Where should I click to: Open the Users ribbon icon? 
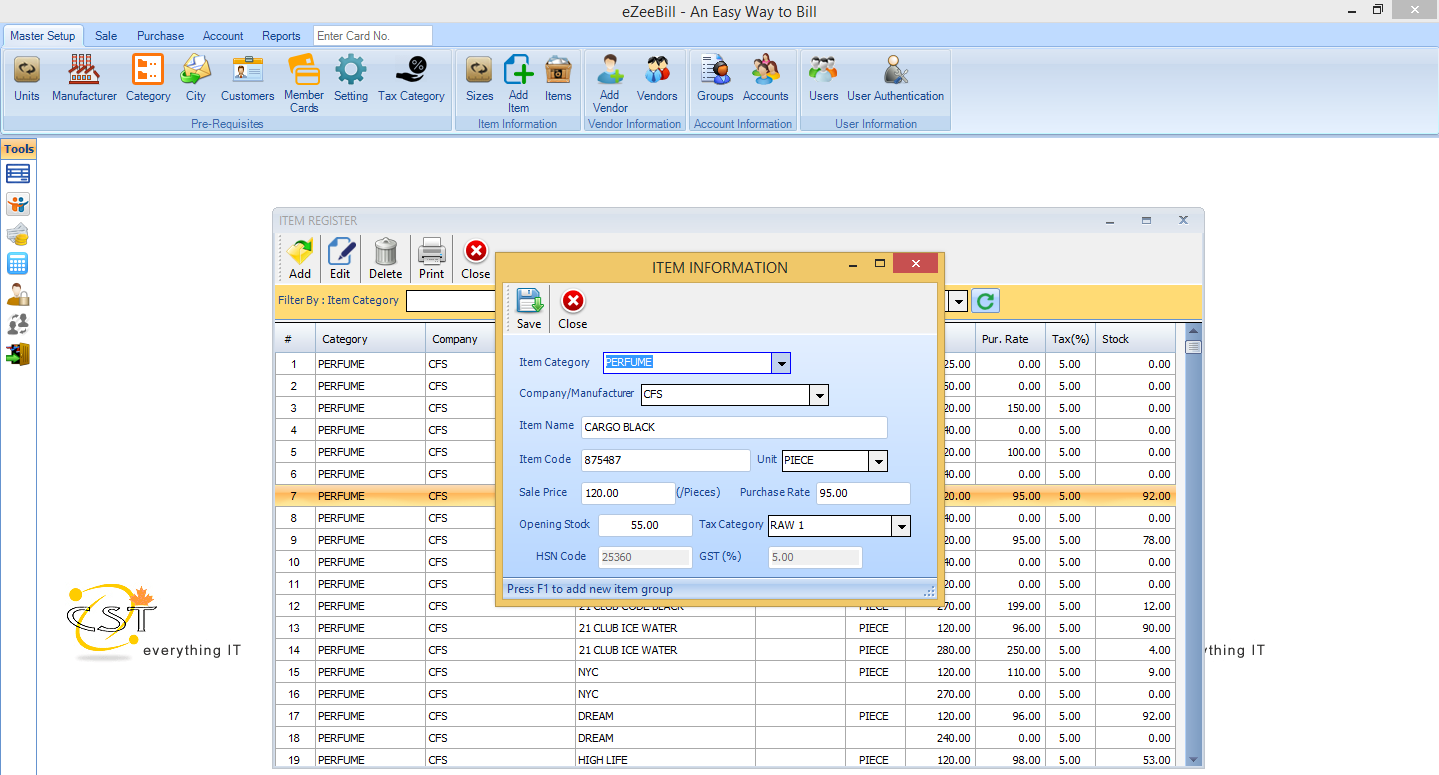click(x=824, y=79)
